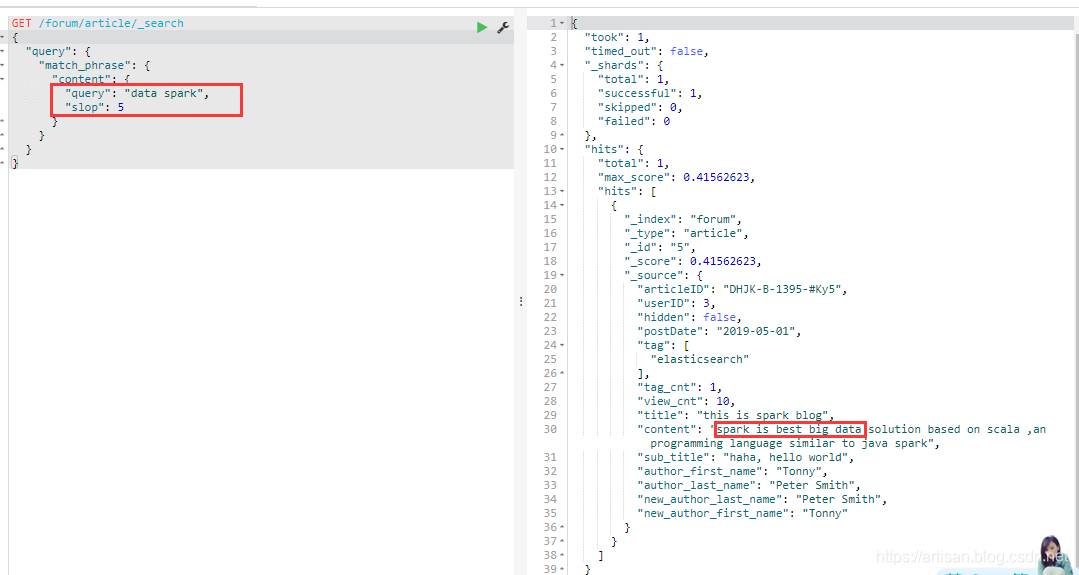The height and width of the screenshot is (575, 1079).
Task: Click the highlighted "spark is best big data" text
Action: (789, 429)
